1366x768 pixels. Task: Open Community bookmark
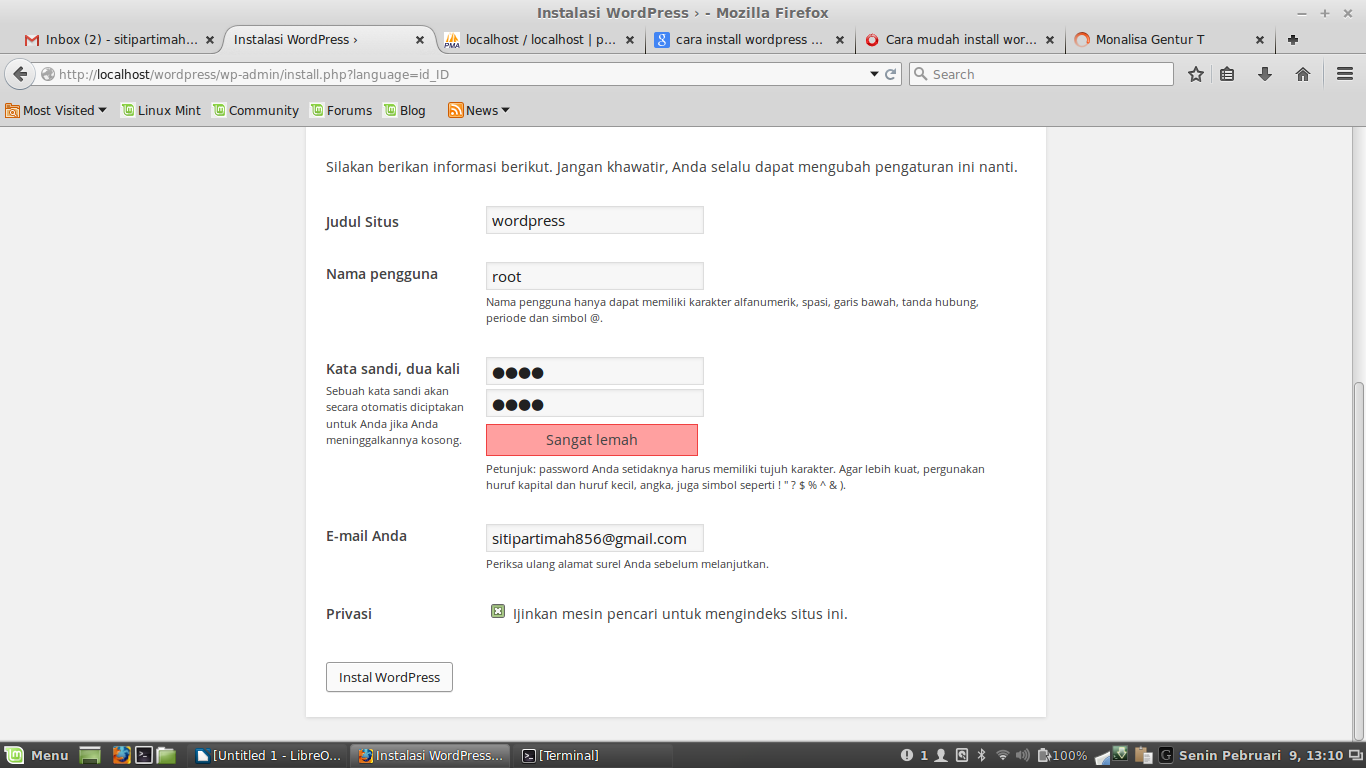click(255, 110)
